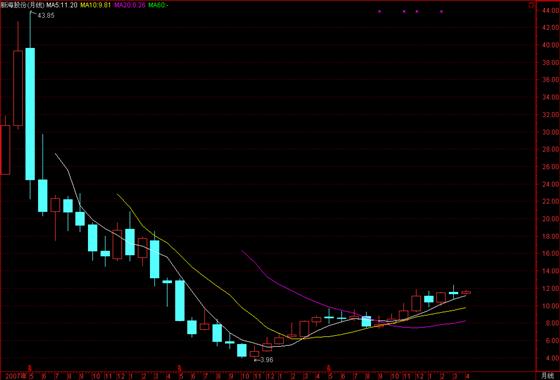Click the 10.00 label on price axis
The height and width of the screenshot is (380, 560).
coord(550,306)
